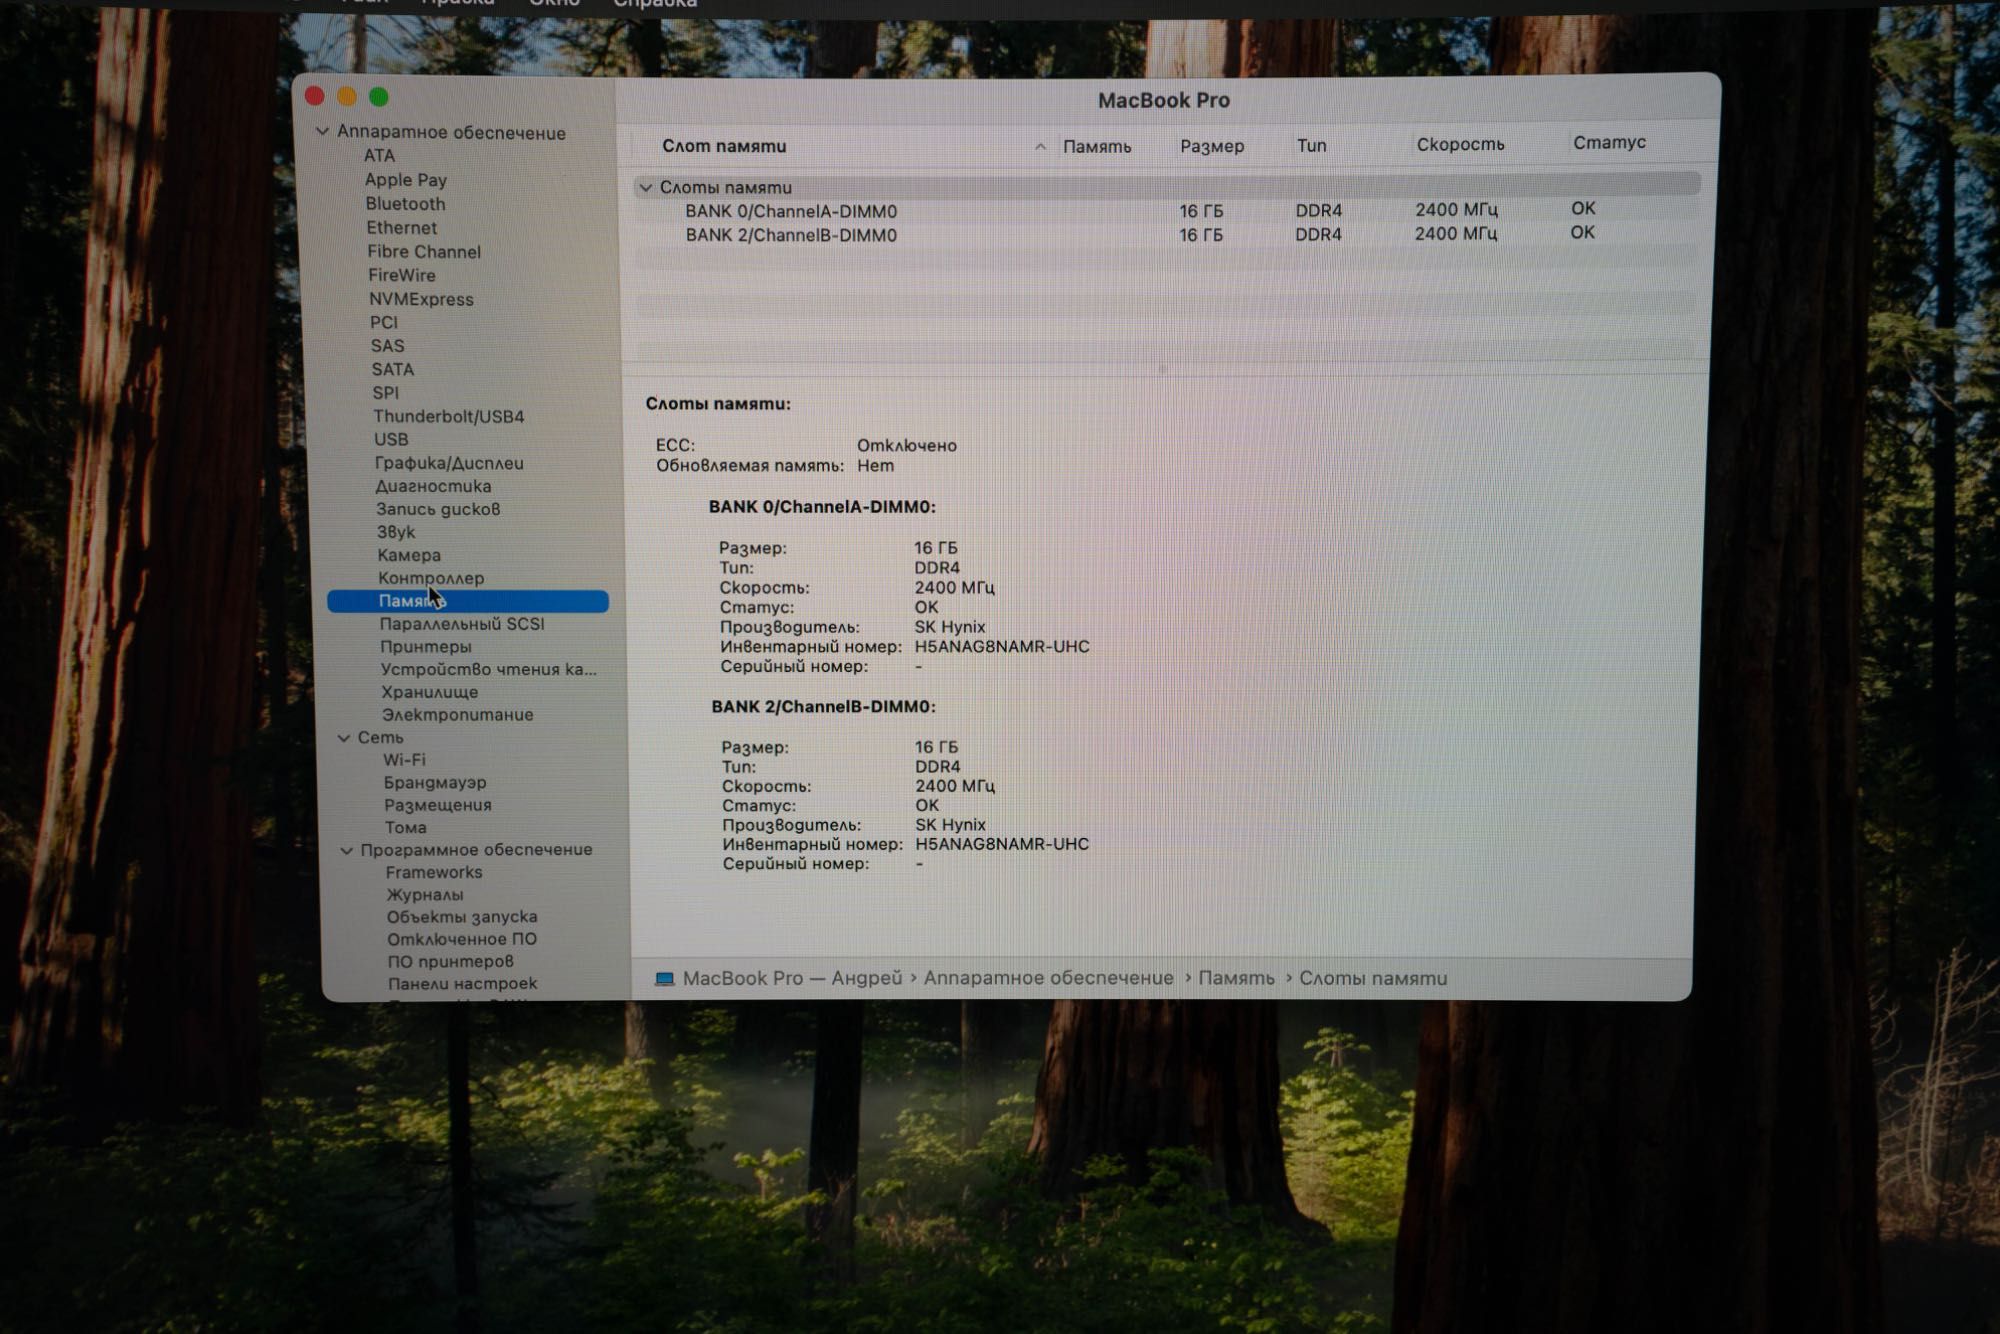
Task: Open Графика/Дисплеи in the sidebar
Action: point(449,463)
